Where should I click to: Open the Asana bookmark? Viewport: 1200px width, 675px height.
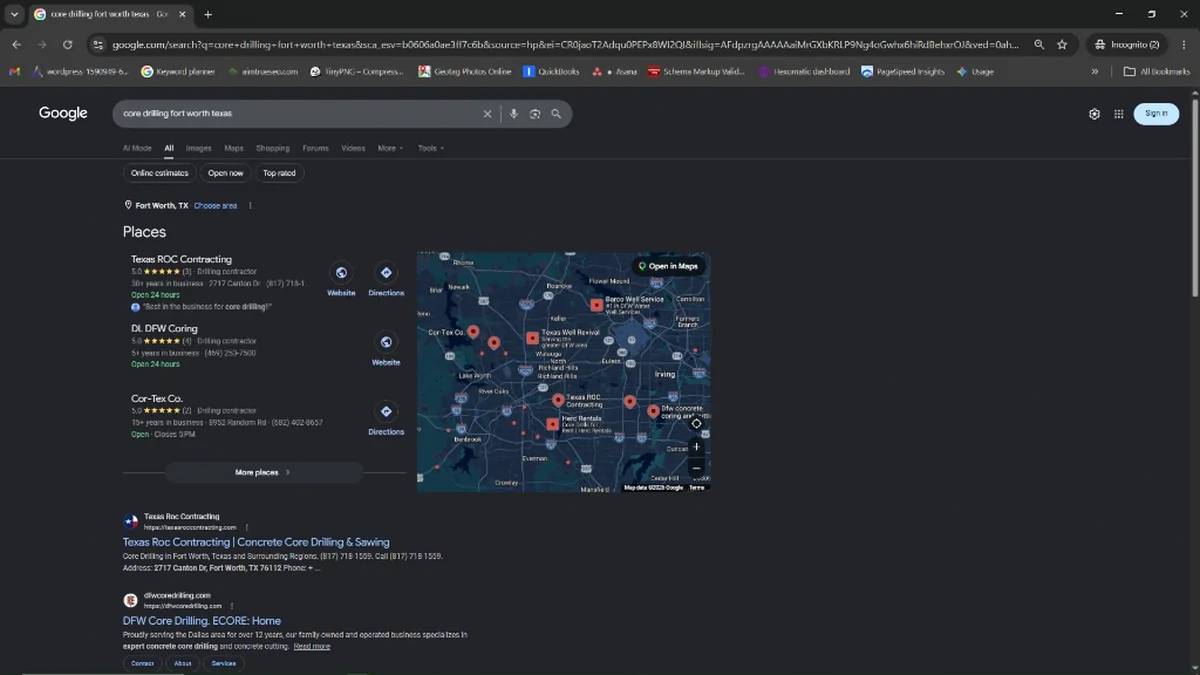click(x=615, y=71)
